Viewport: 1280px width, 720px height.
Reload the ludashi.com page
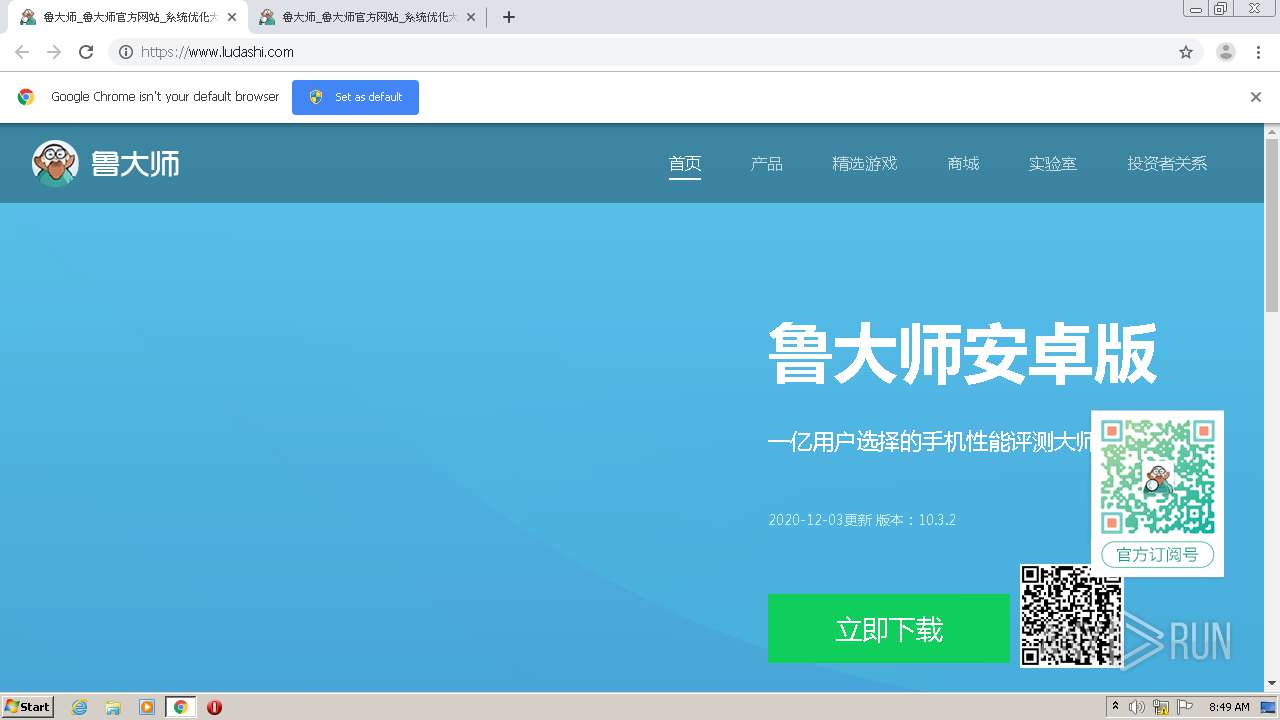(86, 52)
